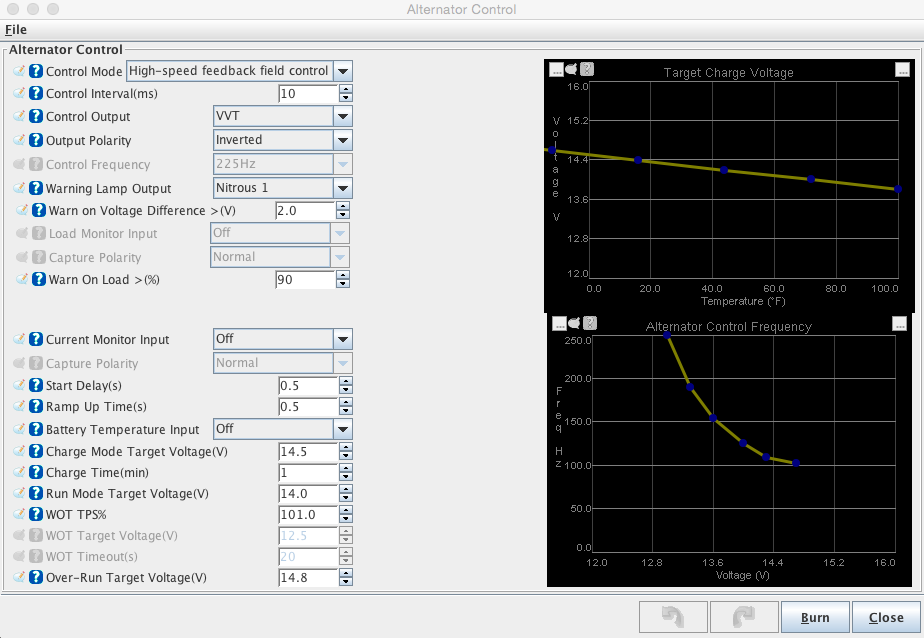This screenshot has height=638, width=924.
Task: Click note icon beside Charge Time(min)
Action: click(x=20, y=473)
